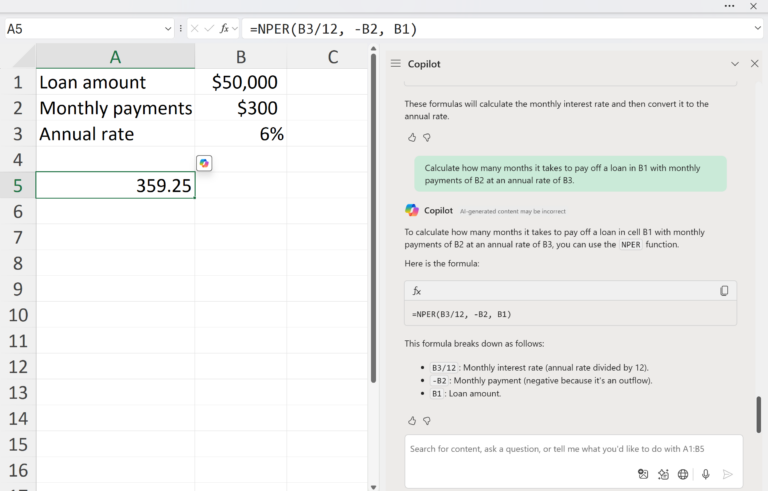Thumbs down the earlier annual rate response
The height and width of the screenshot is (491, 768).
[x=427, y=137]
